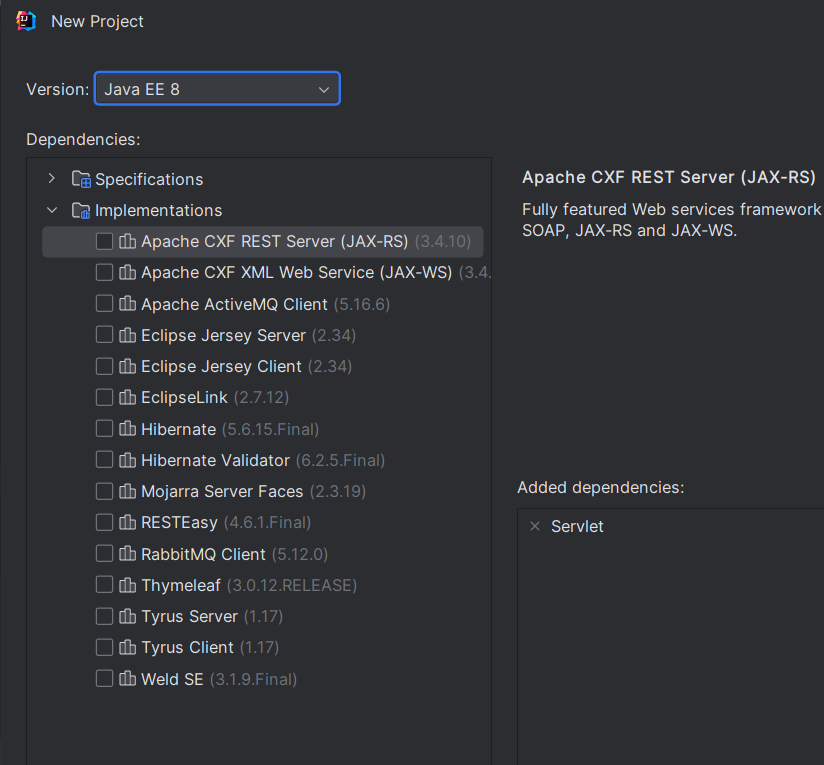Open the Version dropdown showing Java EE 8
This screenshot has height=765, width=824.
(217, 89)
